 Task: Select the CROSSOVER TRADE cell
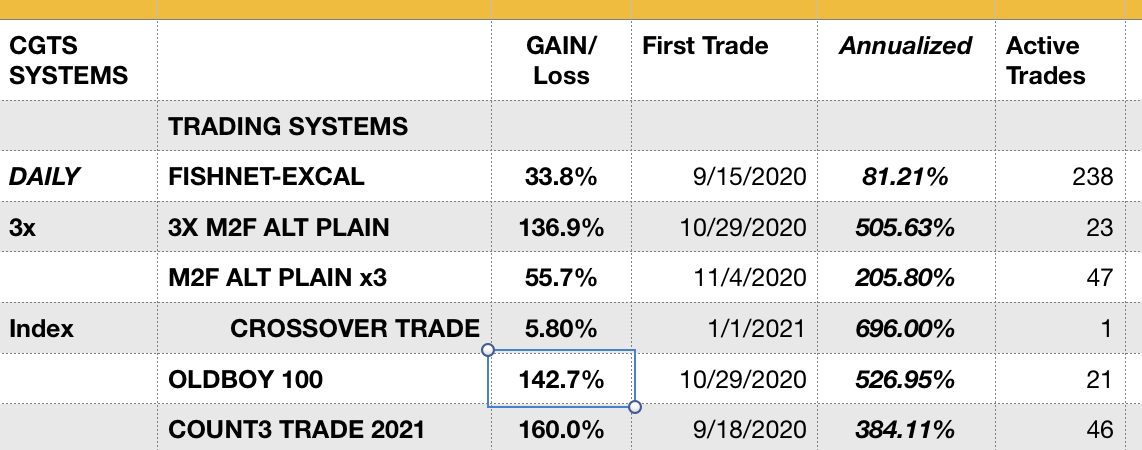(x=355, y=328)
